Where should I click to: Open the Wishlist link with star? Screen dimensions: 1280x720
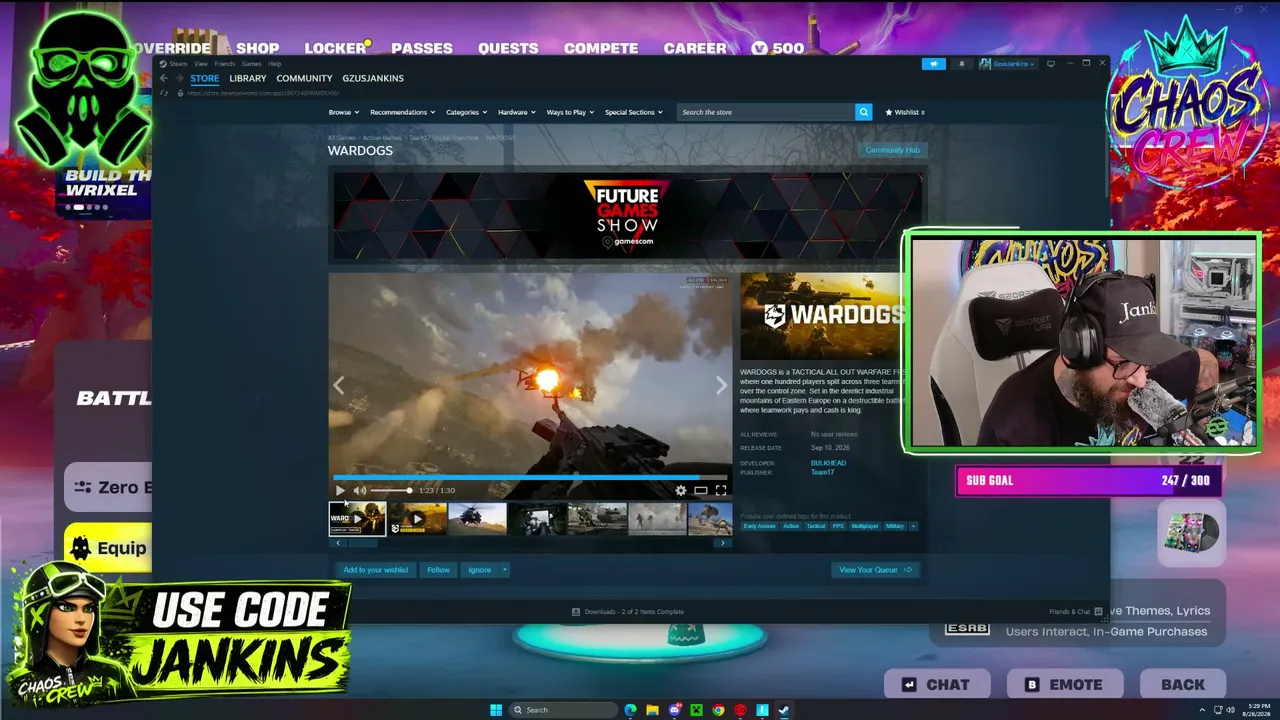(x=905, y=112)
